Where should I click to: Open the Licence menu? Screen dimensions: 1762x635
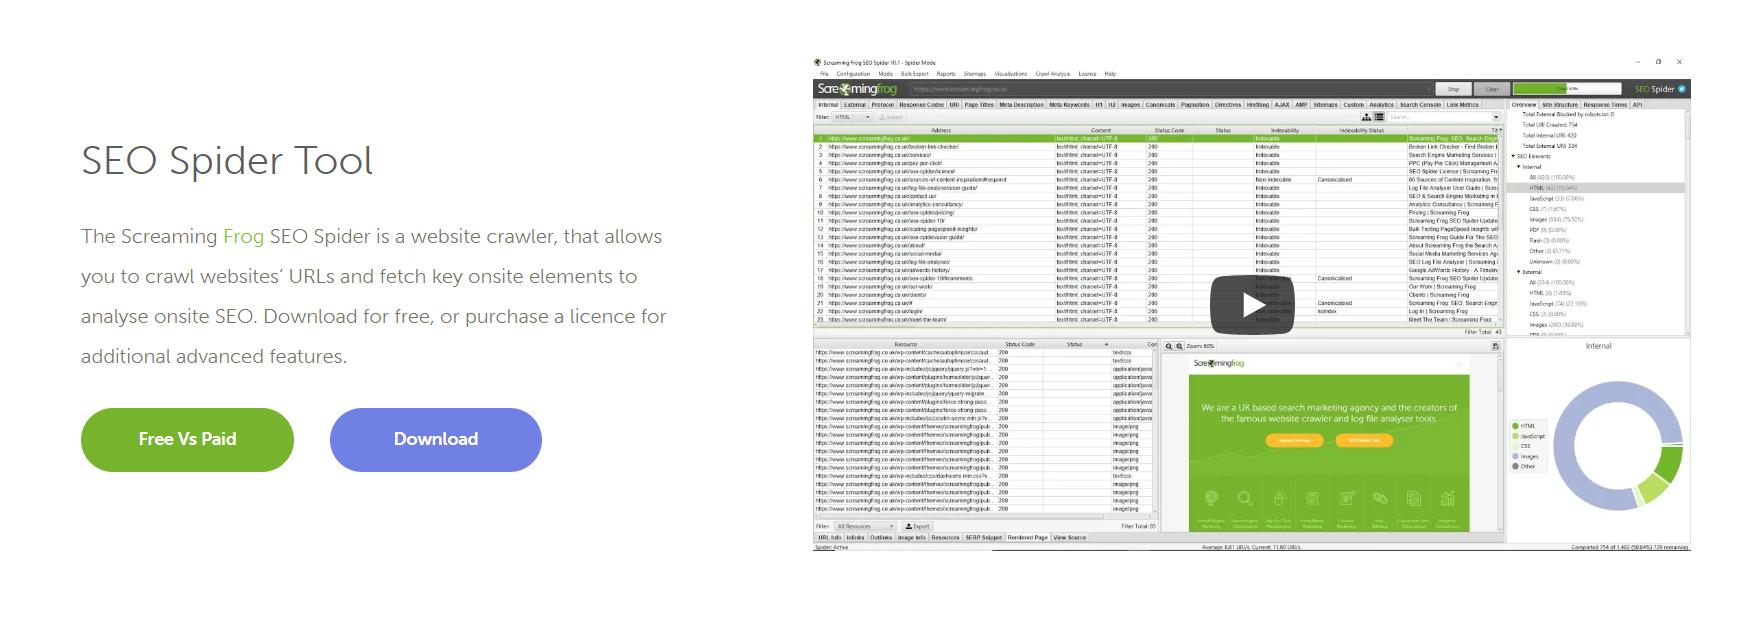(1088, 74)
